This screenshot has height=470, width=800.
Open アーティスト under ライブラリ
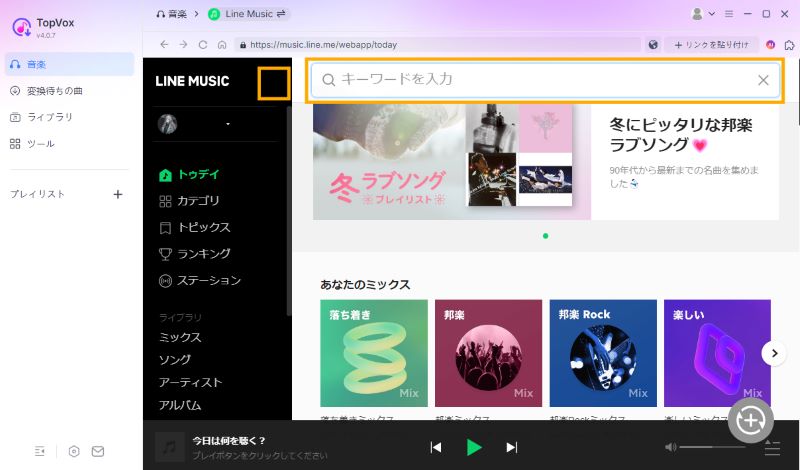pyautogui.click(x=190, y=382)
